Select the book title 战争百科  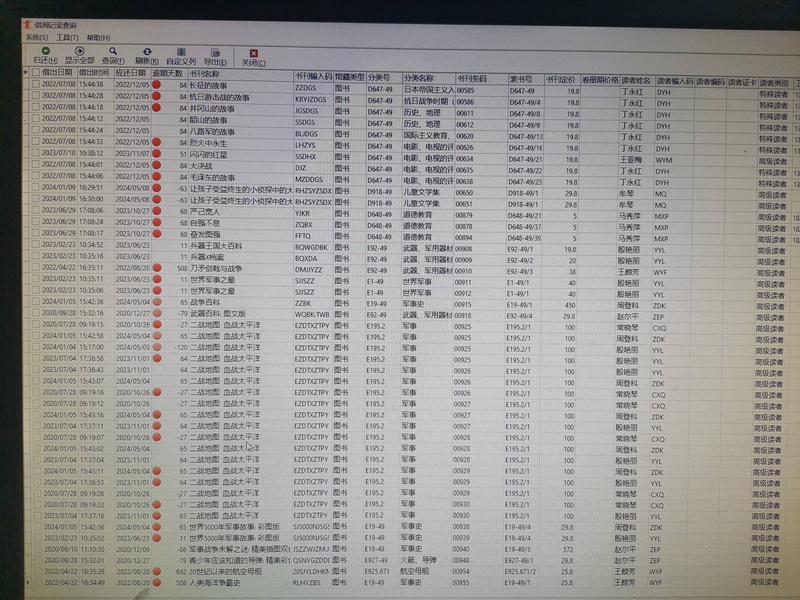click(205, 302)
